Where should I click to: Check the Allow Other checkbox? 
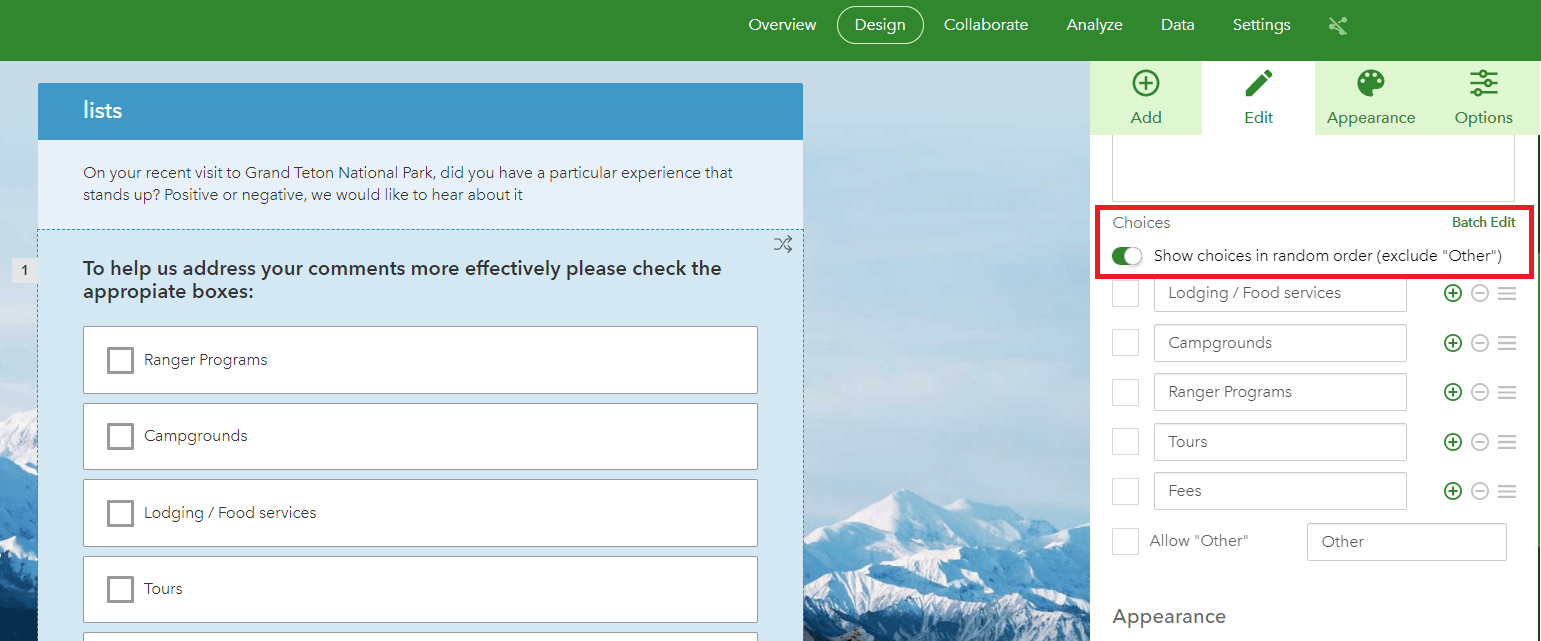click(1125, 540)
